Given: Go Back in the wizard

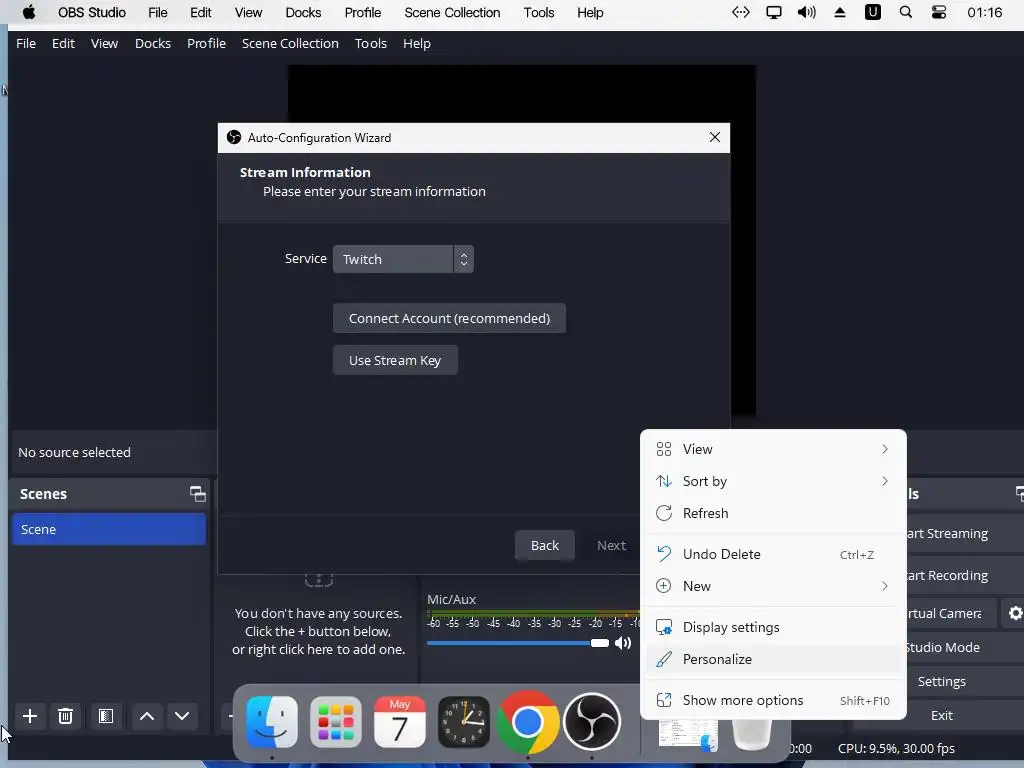Looking at the screenshot, I should coord(545,545).
